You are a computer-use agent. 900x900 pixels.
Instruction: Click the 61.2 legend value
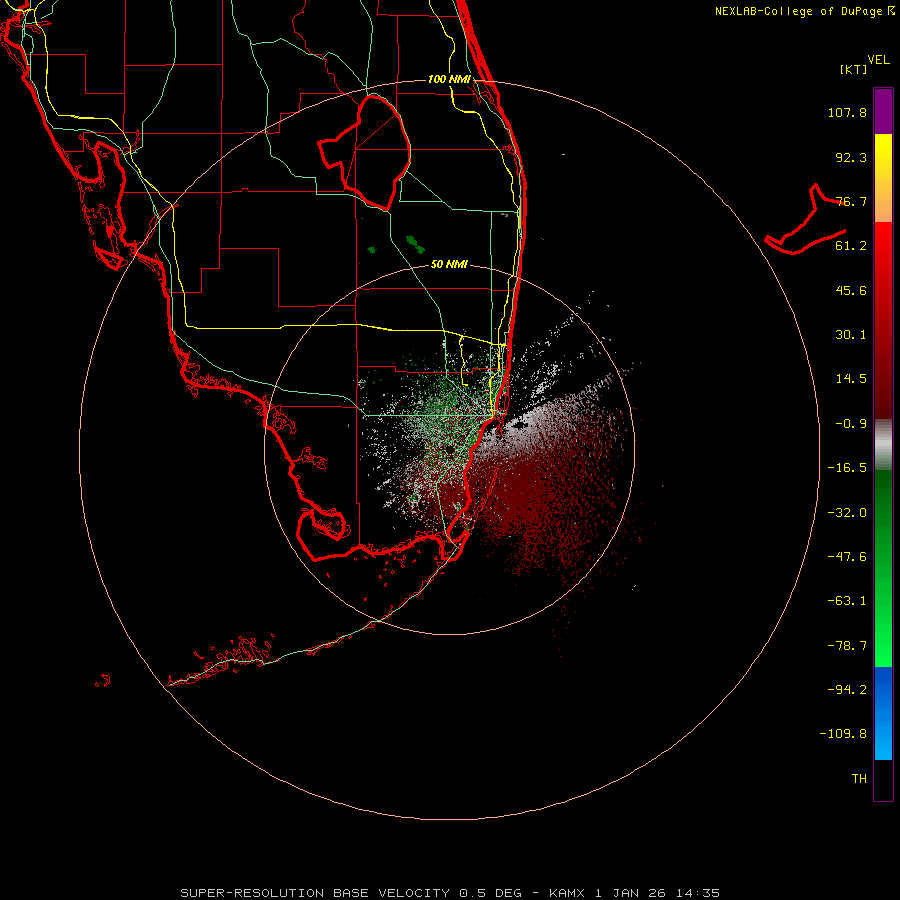point(851,246)
